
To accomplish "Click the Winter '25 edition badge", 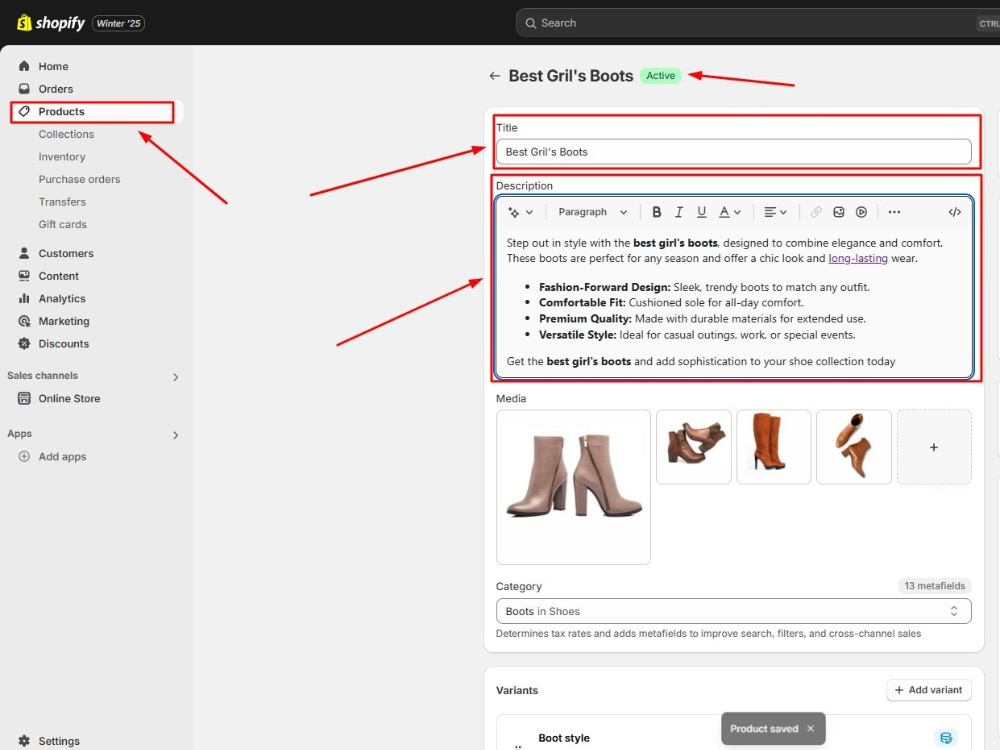I will pyautogui.click(x=119, y=24).
